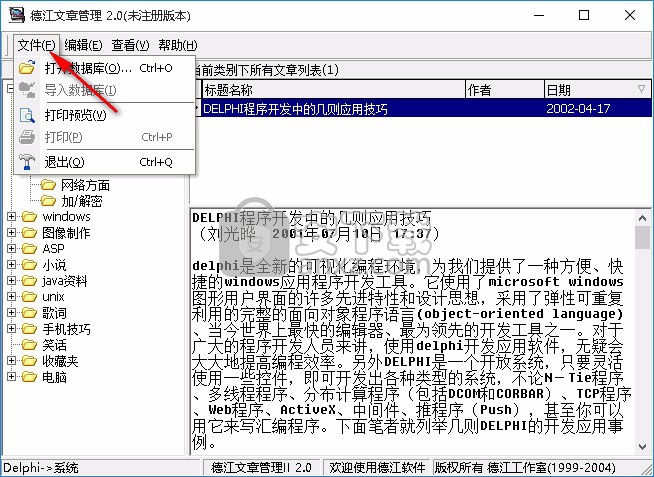Expand the windows tree node
The height and width of the screenshot is (477, 654).
(11, 217)
